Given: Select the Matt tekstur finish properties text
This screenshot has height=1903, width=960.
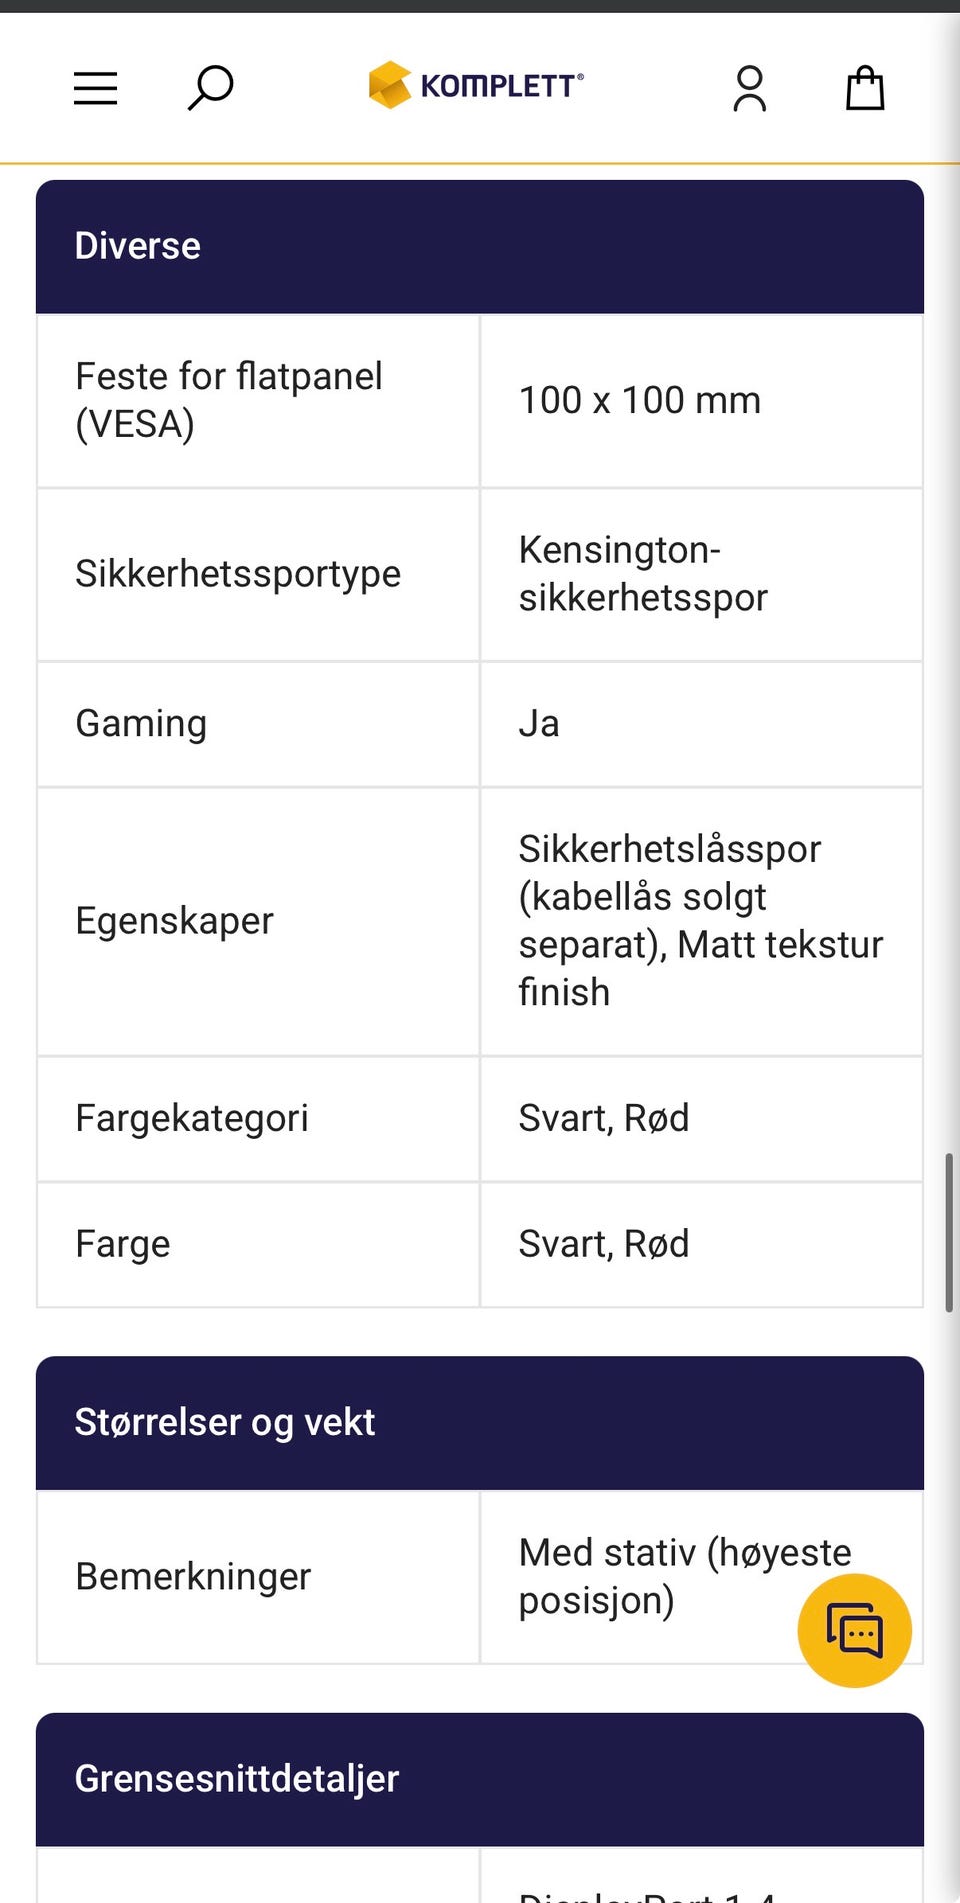Looking at the screenshot, I should pyautogui.click(x=700, y=968).
